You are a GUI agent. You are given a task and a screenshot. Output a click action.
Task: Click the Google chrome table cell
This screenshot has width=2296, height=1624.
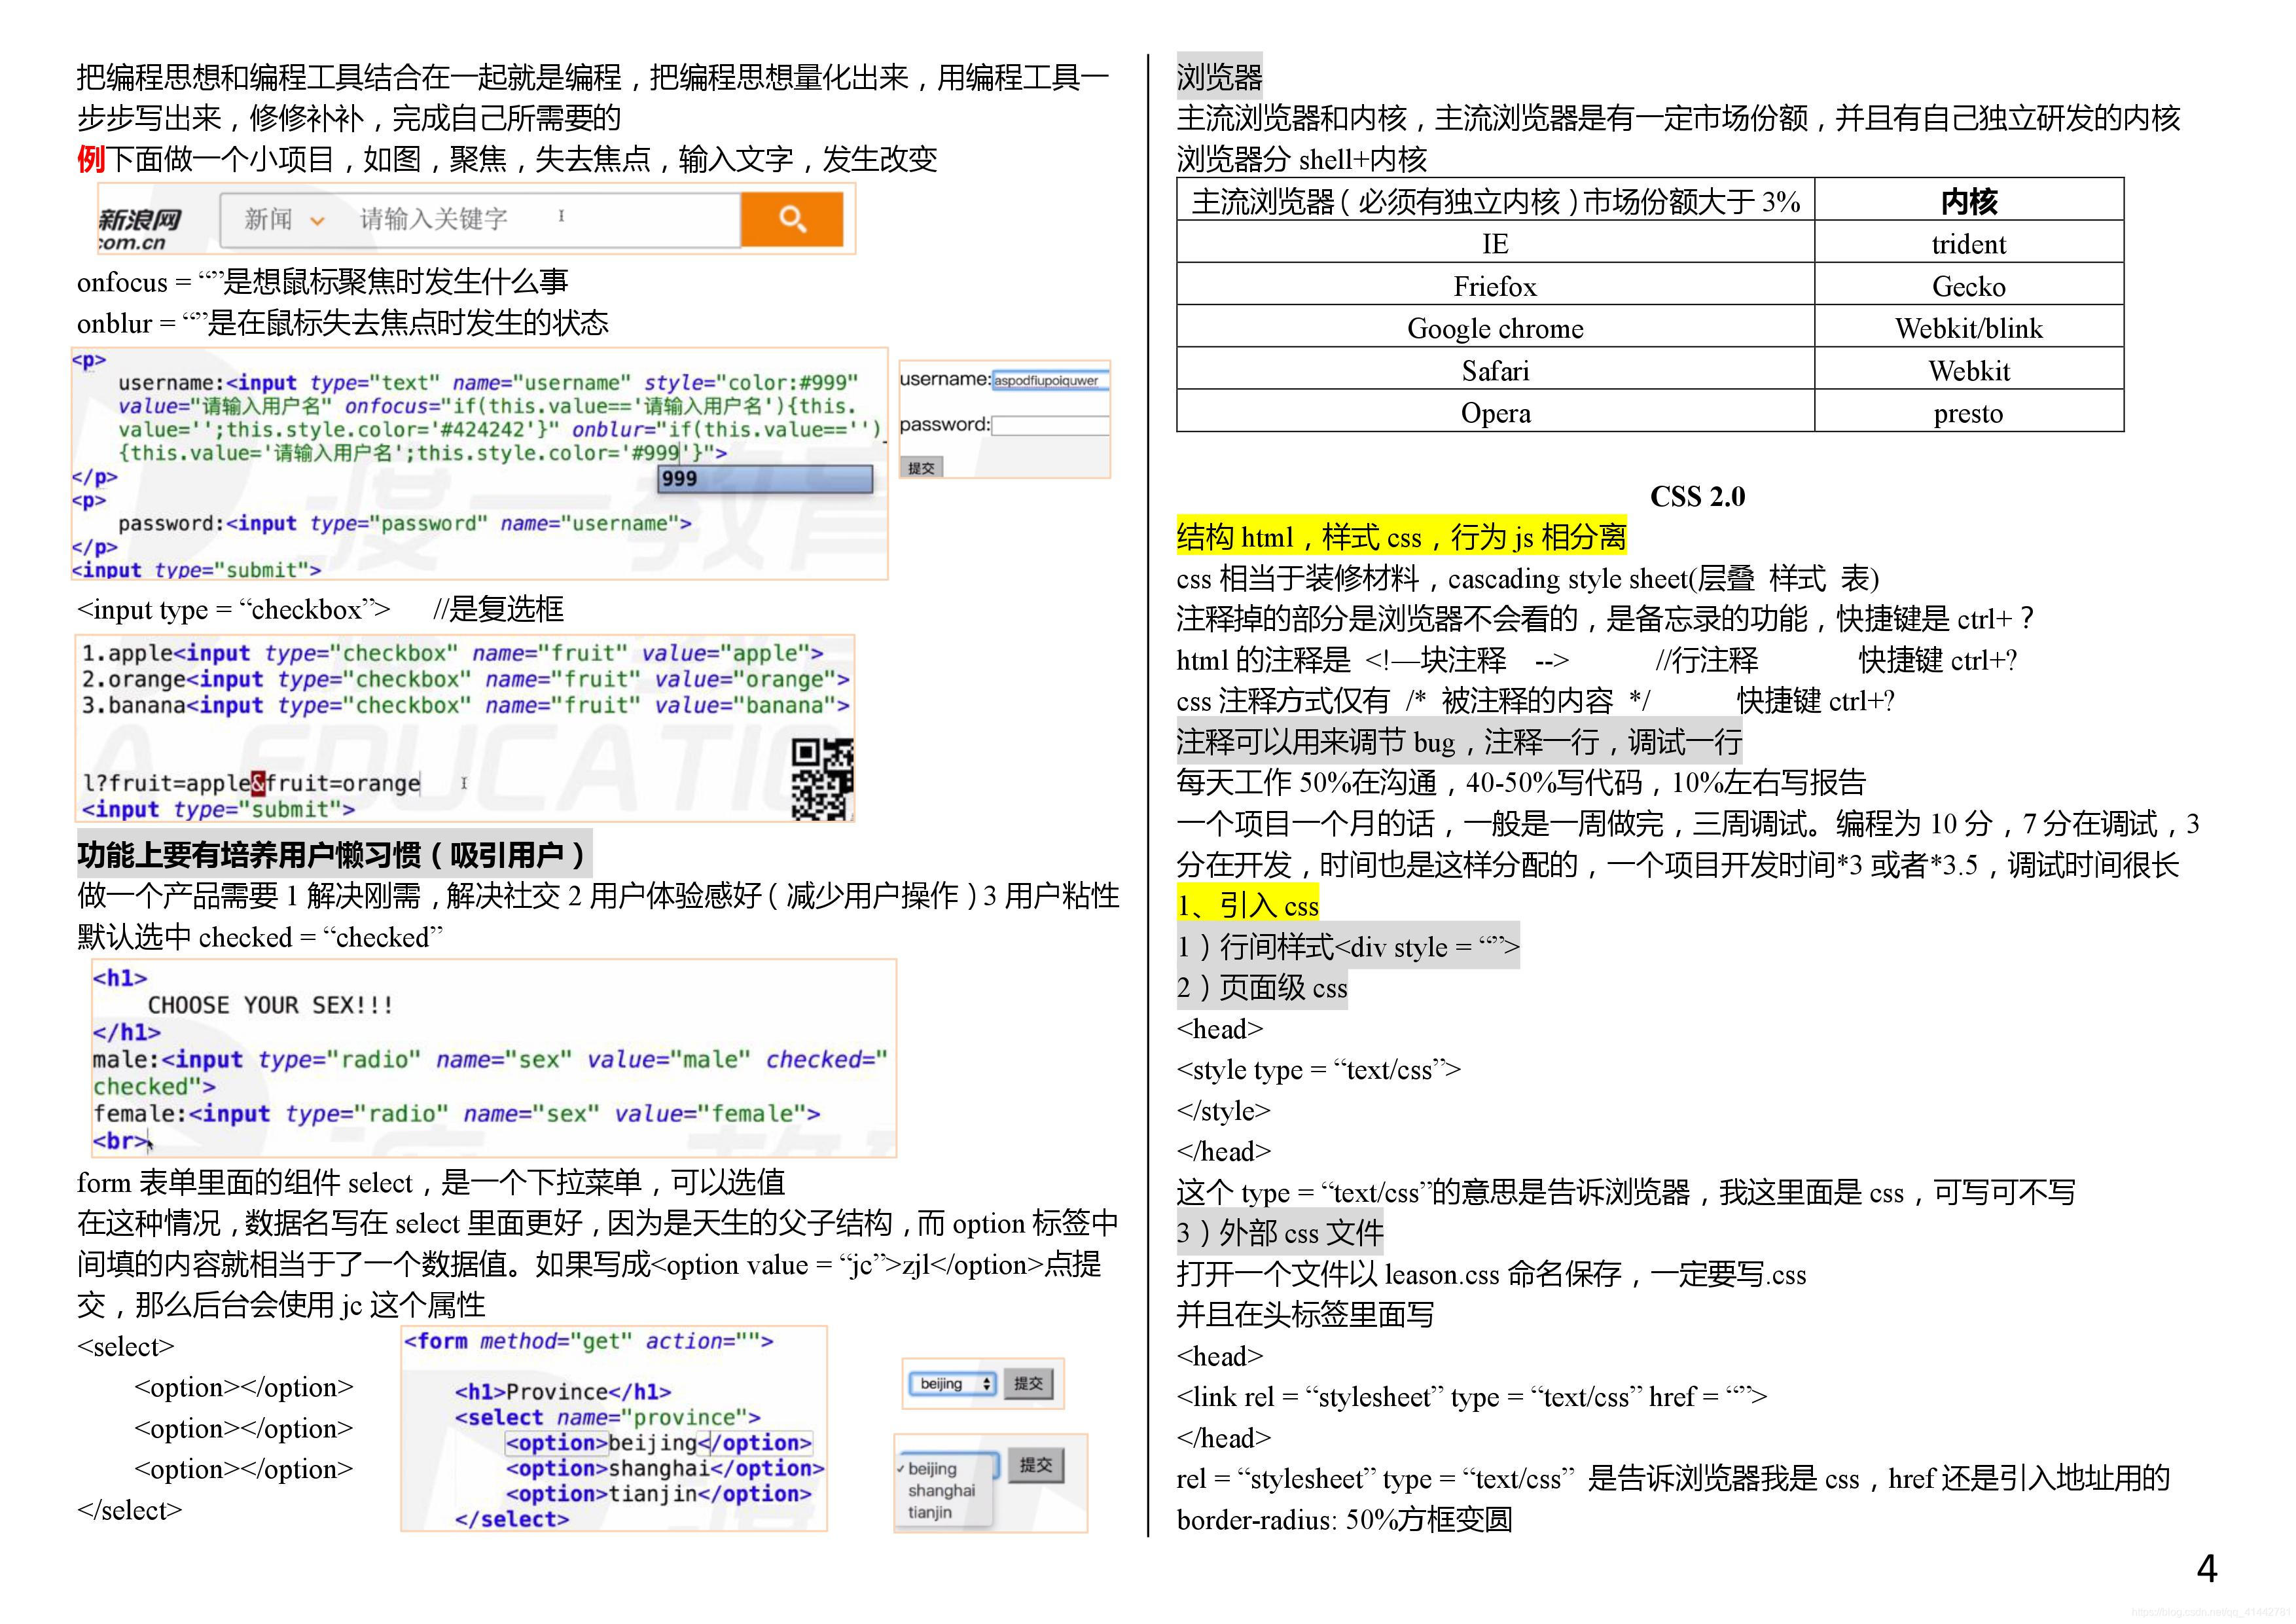coord(1495,328)
